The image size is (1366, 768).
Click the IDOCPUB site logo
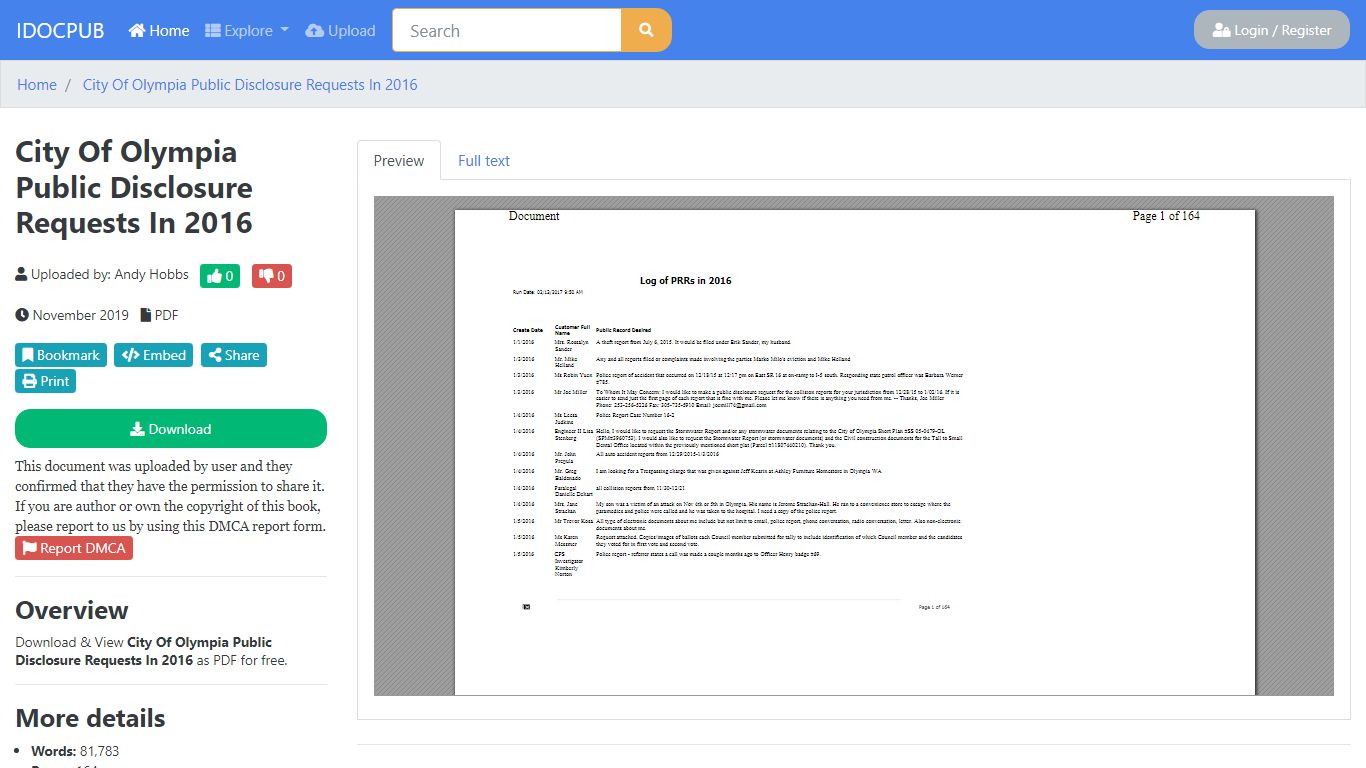60,31
